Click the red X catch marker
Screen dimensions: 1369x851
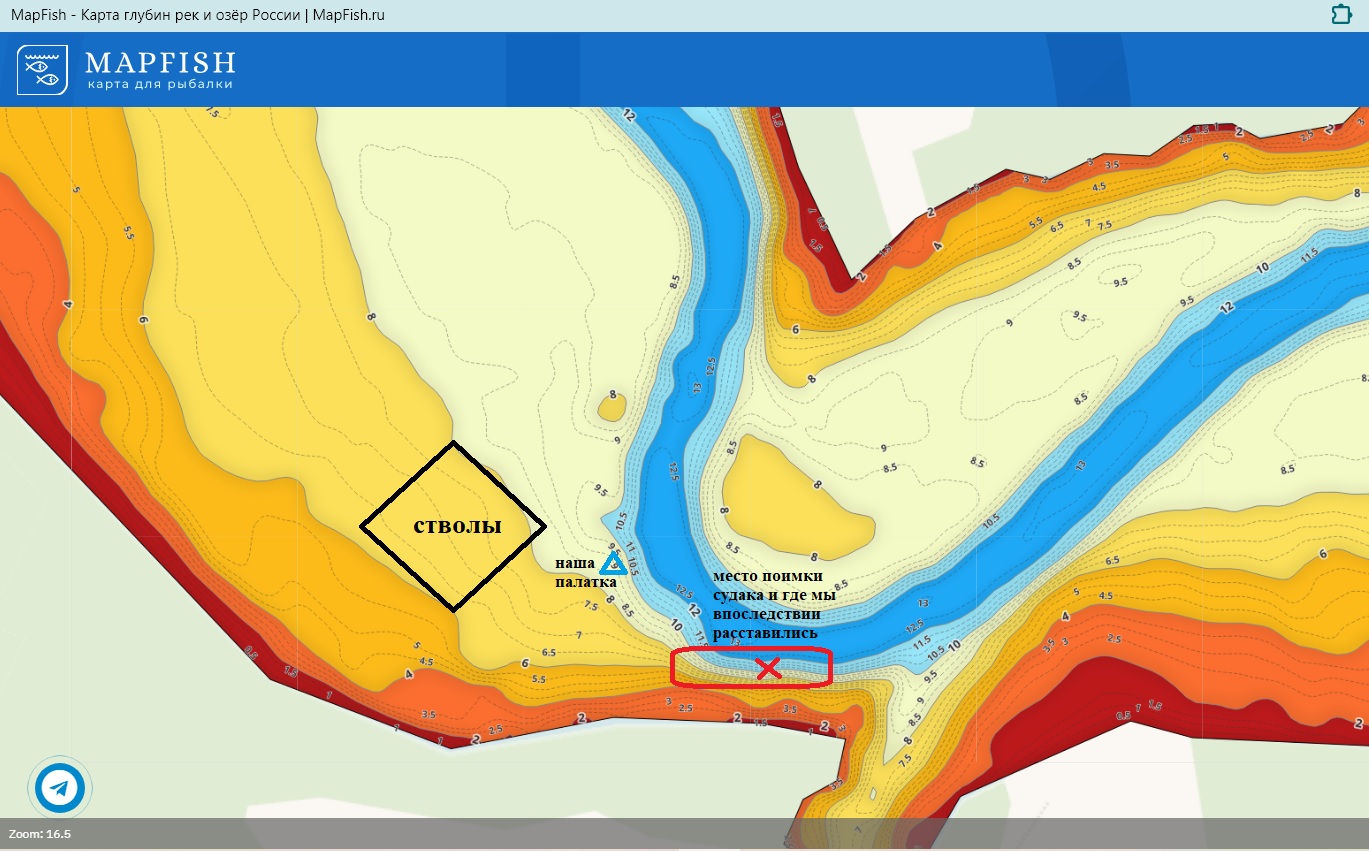pyautogui.click(x=768, y=668)
